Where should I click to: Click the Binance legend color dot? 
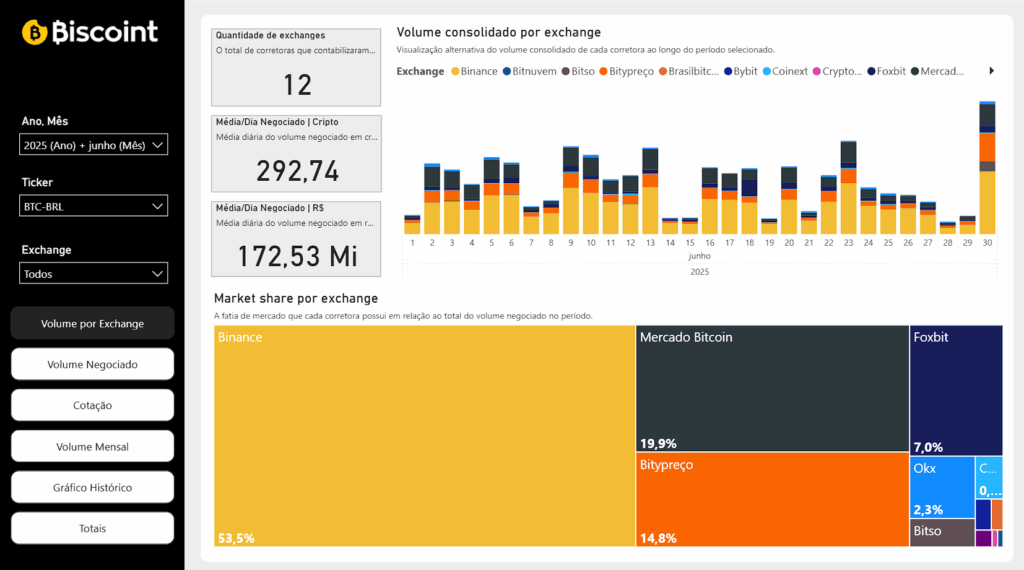[455, 71]
